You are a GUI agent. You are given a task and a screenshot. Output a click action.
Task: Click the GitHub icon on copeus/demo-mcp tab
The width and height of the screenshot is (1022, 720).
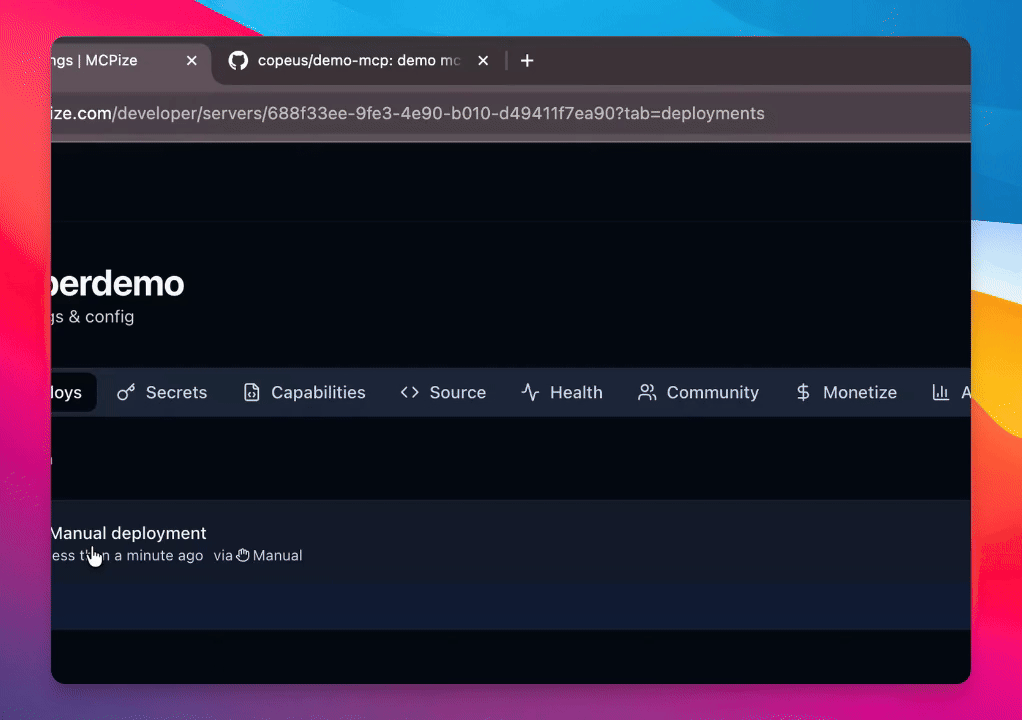click(238, 61)
